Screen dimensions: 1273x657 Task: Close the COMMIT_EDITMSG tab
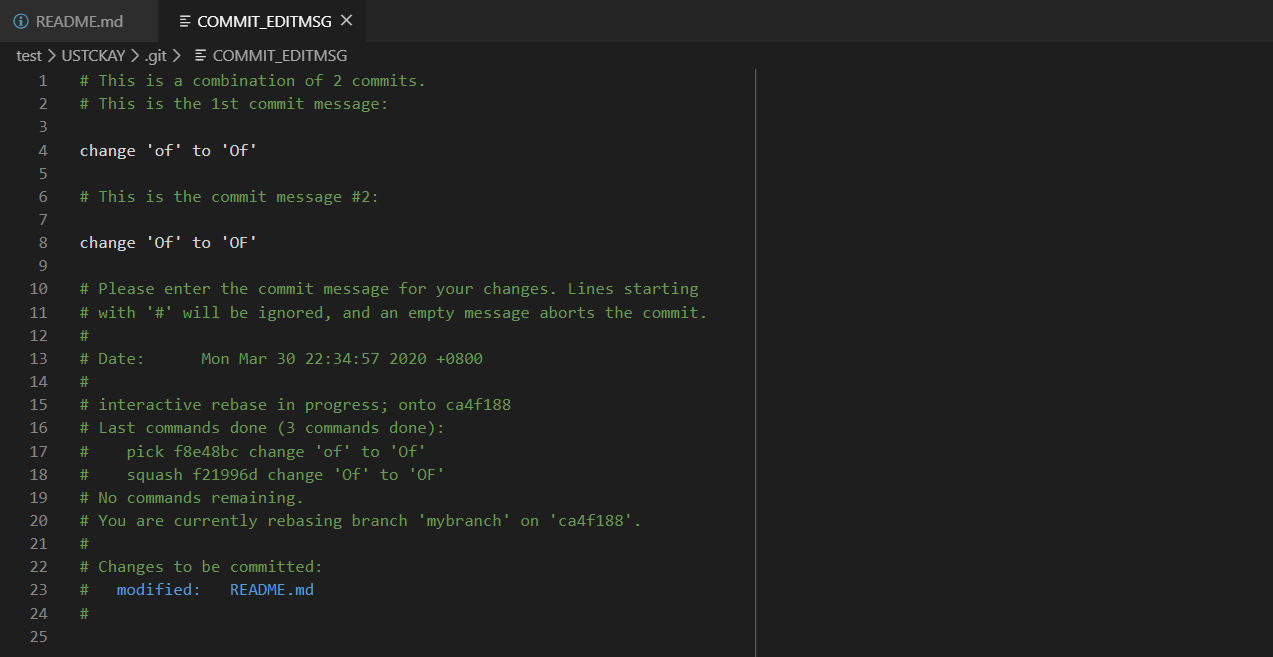tap(346, 20)
